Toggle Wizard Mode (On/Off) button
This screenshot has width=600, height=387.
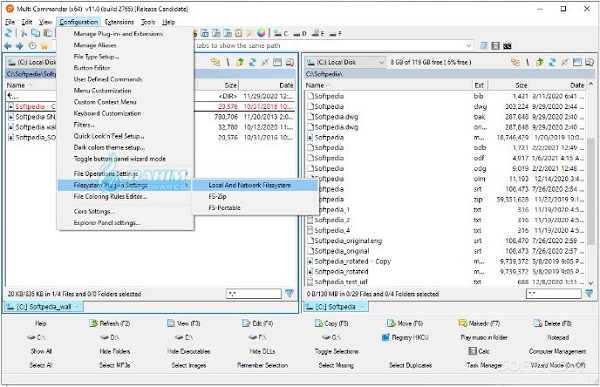click(x=558, y=365)
